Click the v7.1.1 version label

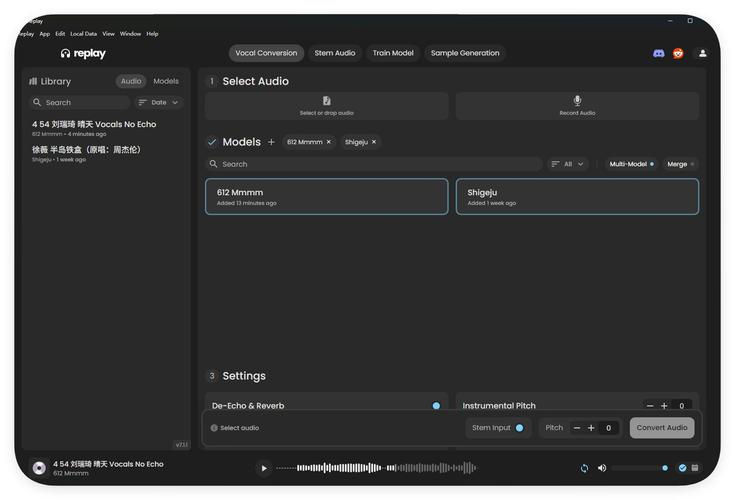point(181,444)
